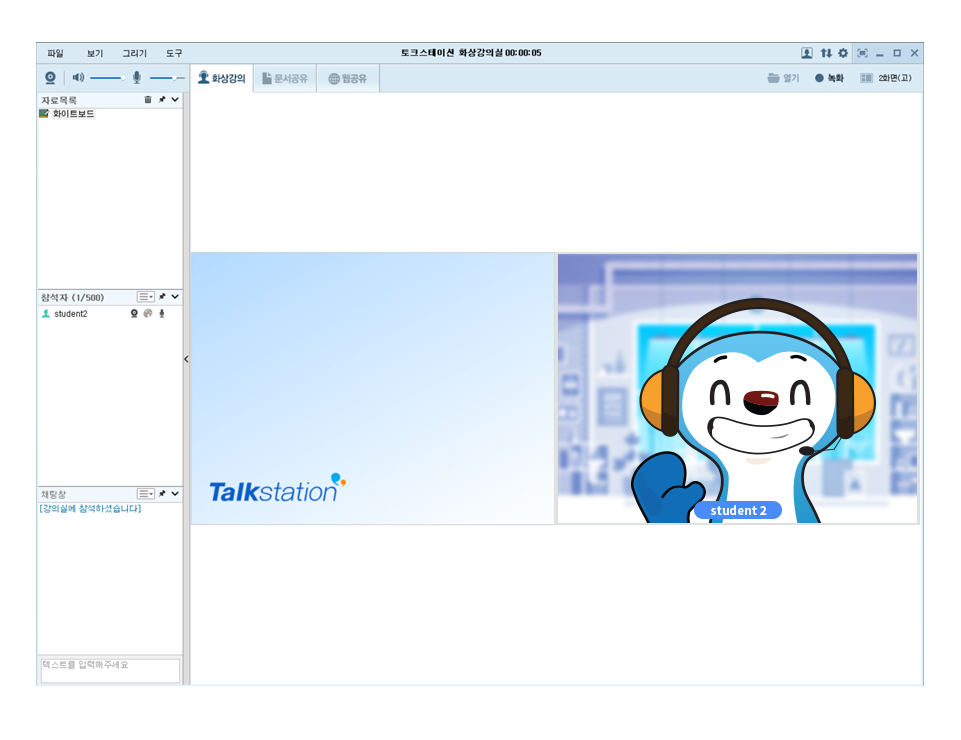
Task: Open the 참석자 panel list options dropdown
Action: tap(146, 297)
